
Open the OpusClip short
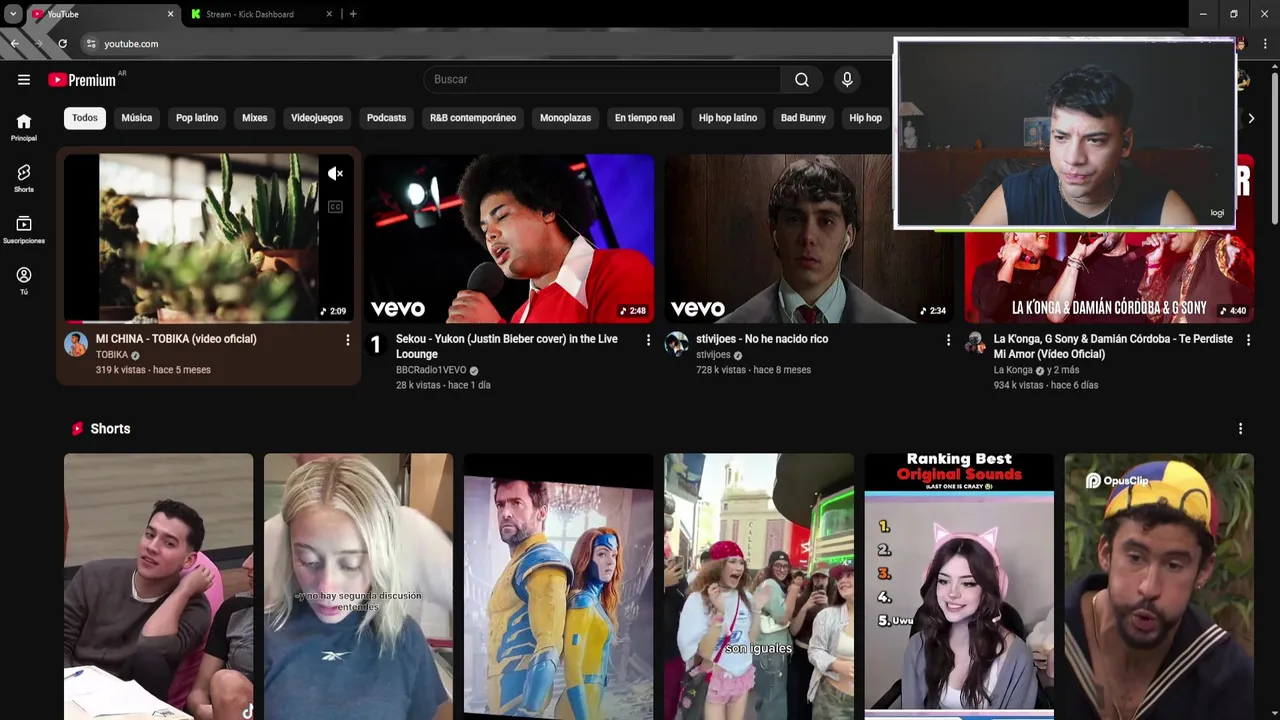point(1159,587)
